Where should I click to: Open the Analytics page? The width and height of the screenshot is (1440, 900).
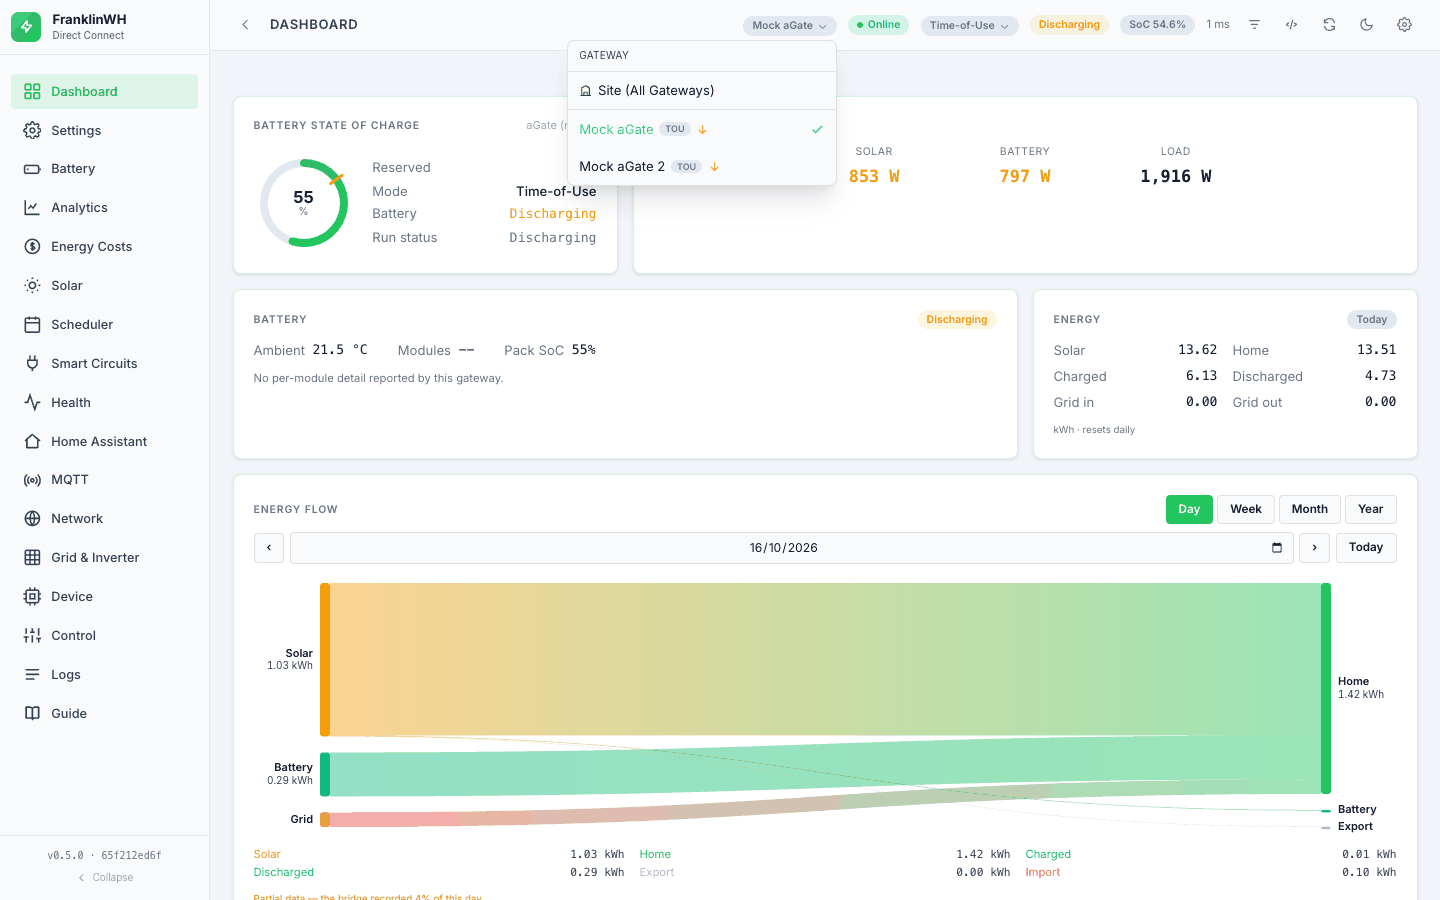tap(104, 208)
